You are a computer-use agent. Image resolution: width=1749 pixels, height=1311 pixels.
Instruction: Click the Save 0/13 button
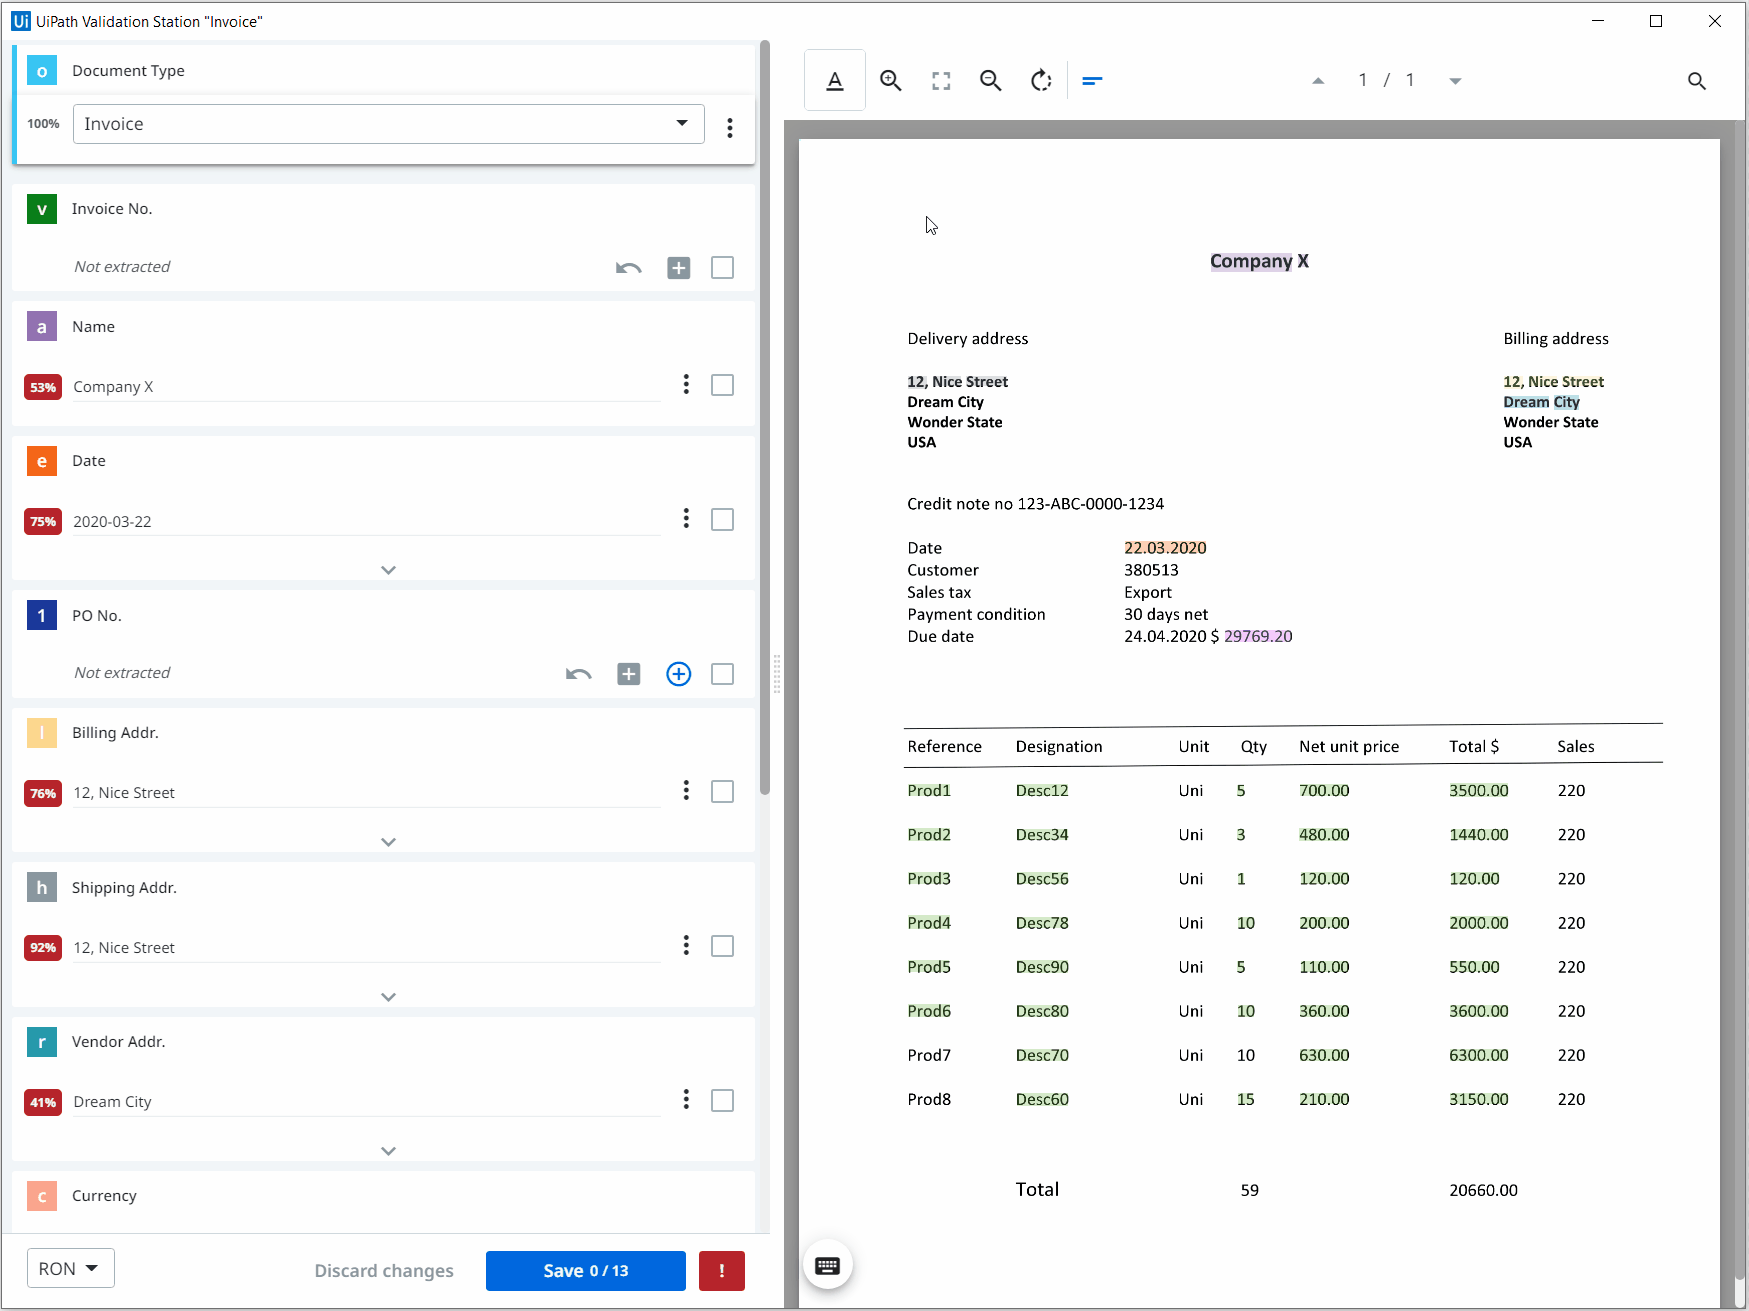(585, 1270)
